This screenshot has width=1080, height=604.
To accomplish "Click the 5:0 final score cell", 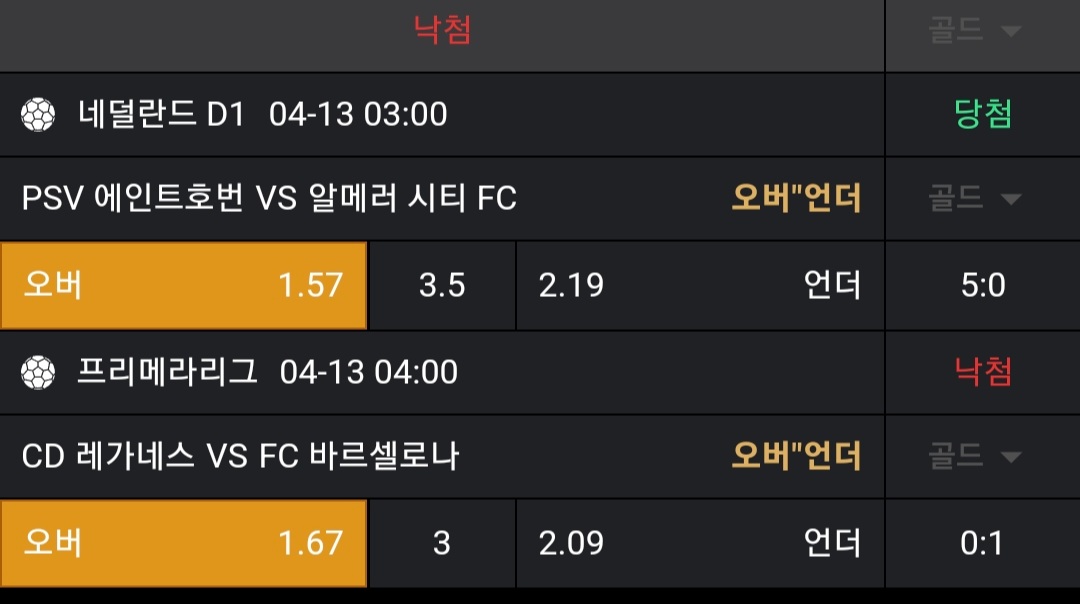I will coord(983,286).
